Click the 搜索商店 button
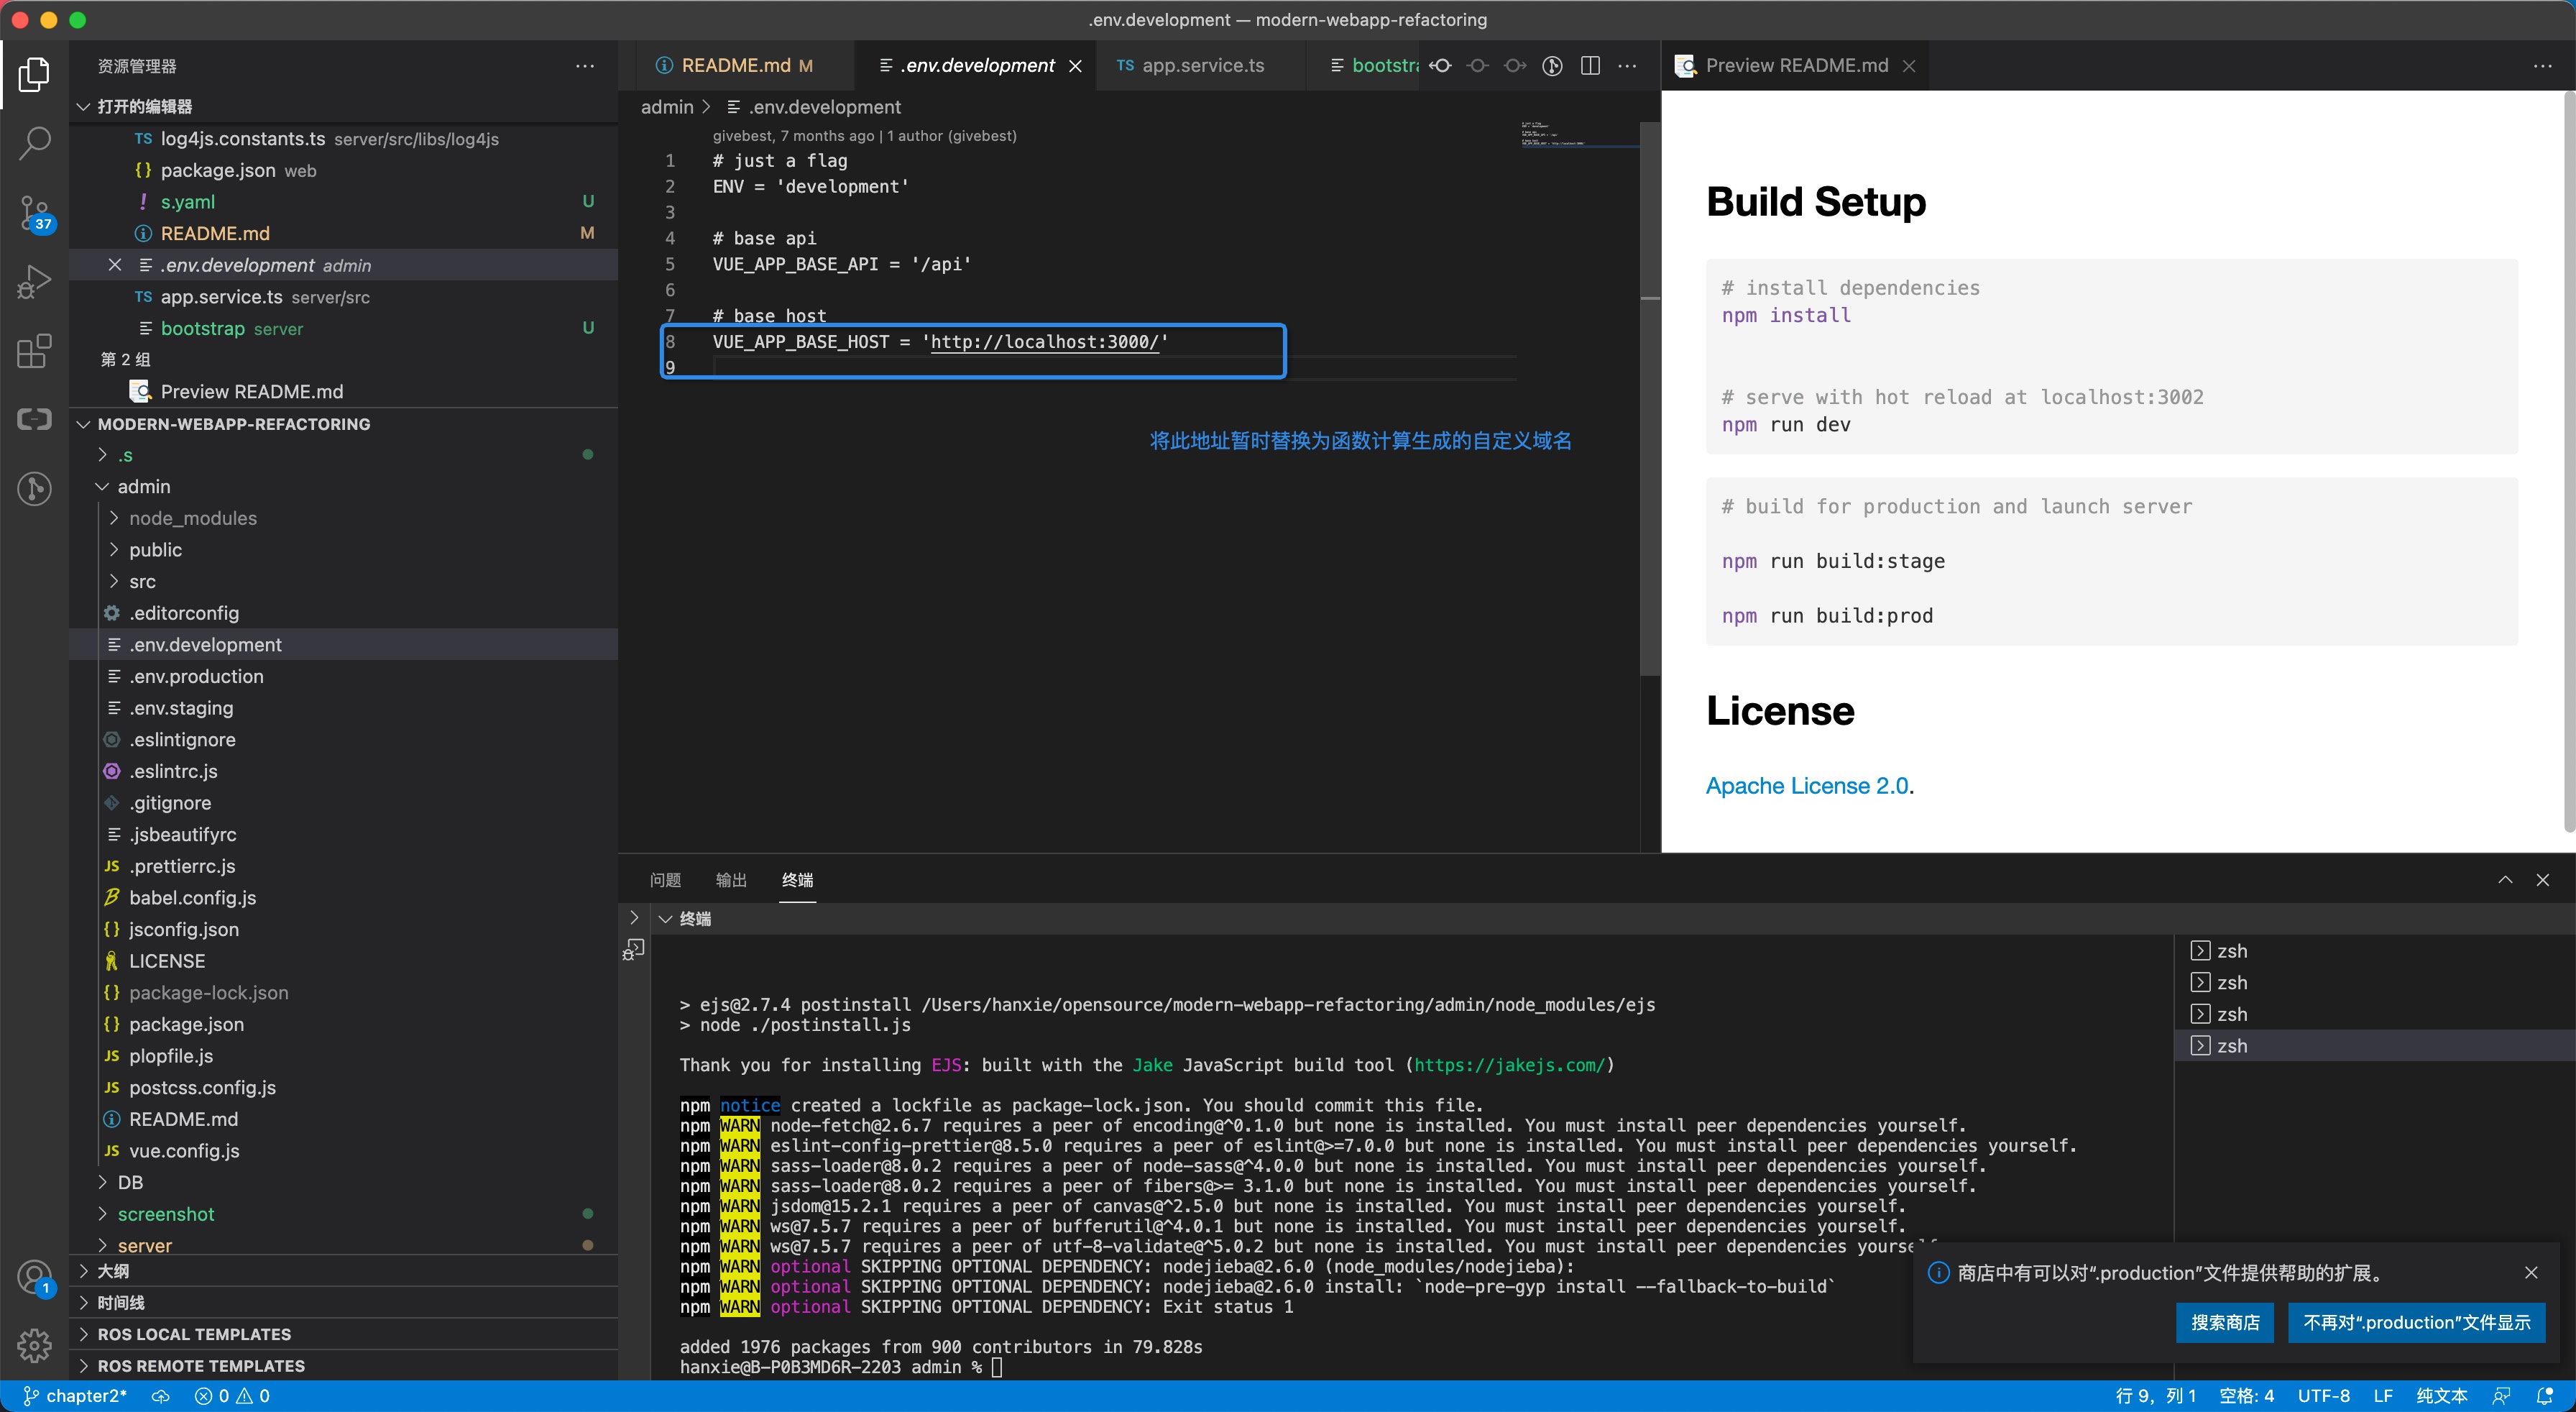The height and width of the screenshot is (1412, 2576). 2224,1322
